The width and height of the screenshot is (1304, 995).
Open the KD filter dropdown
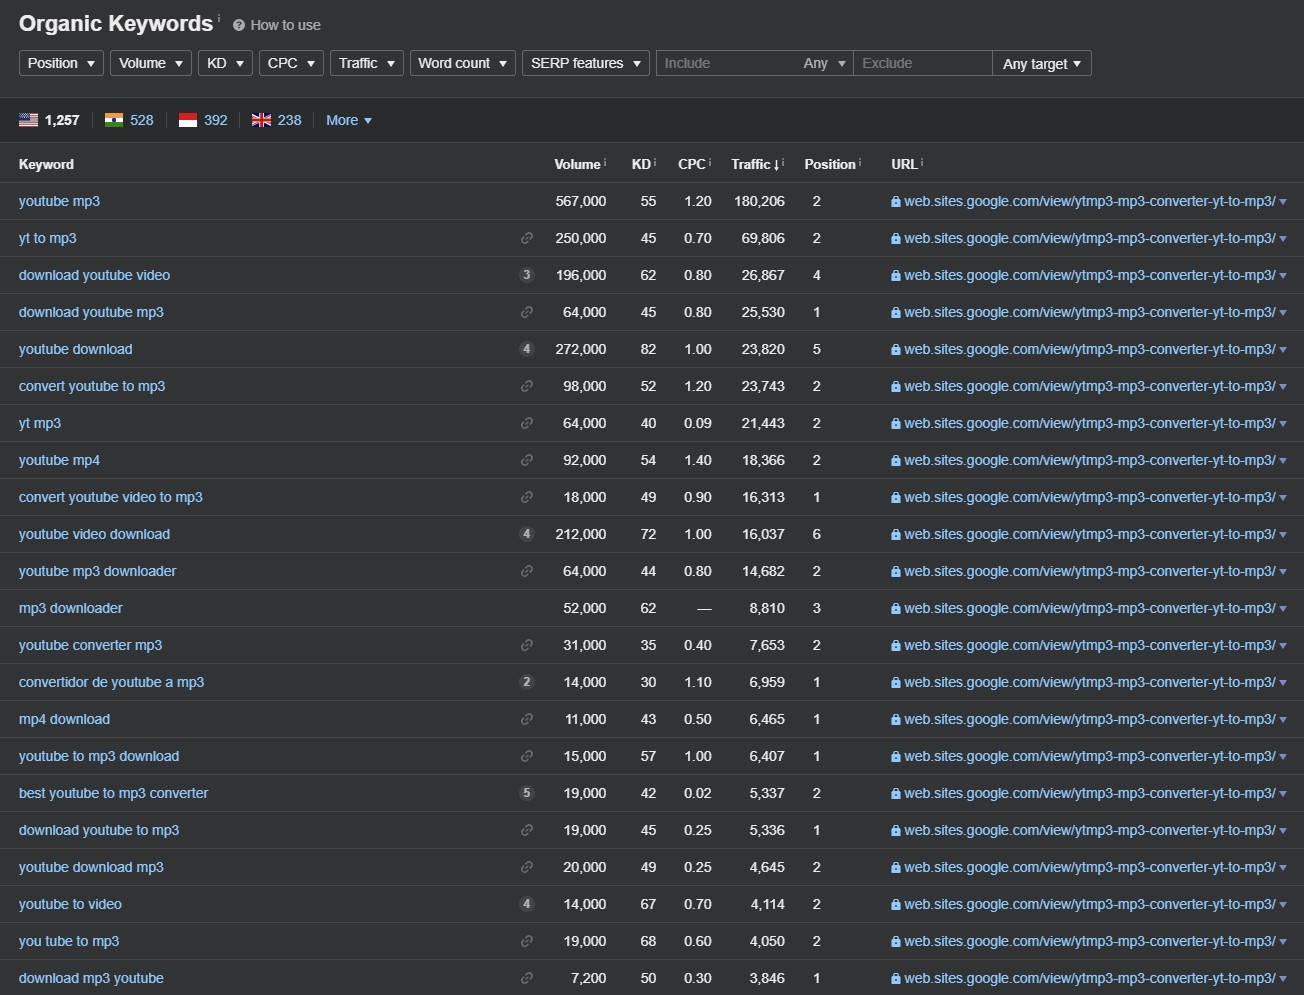225,63
